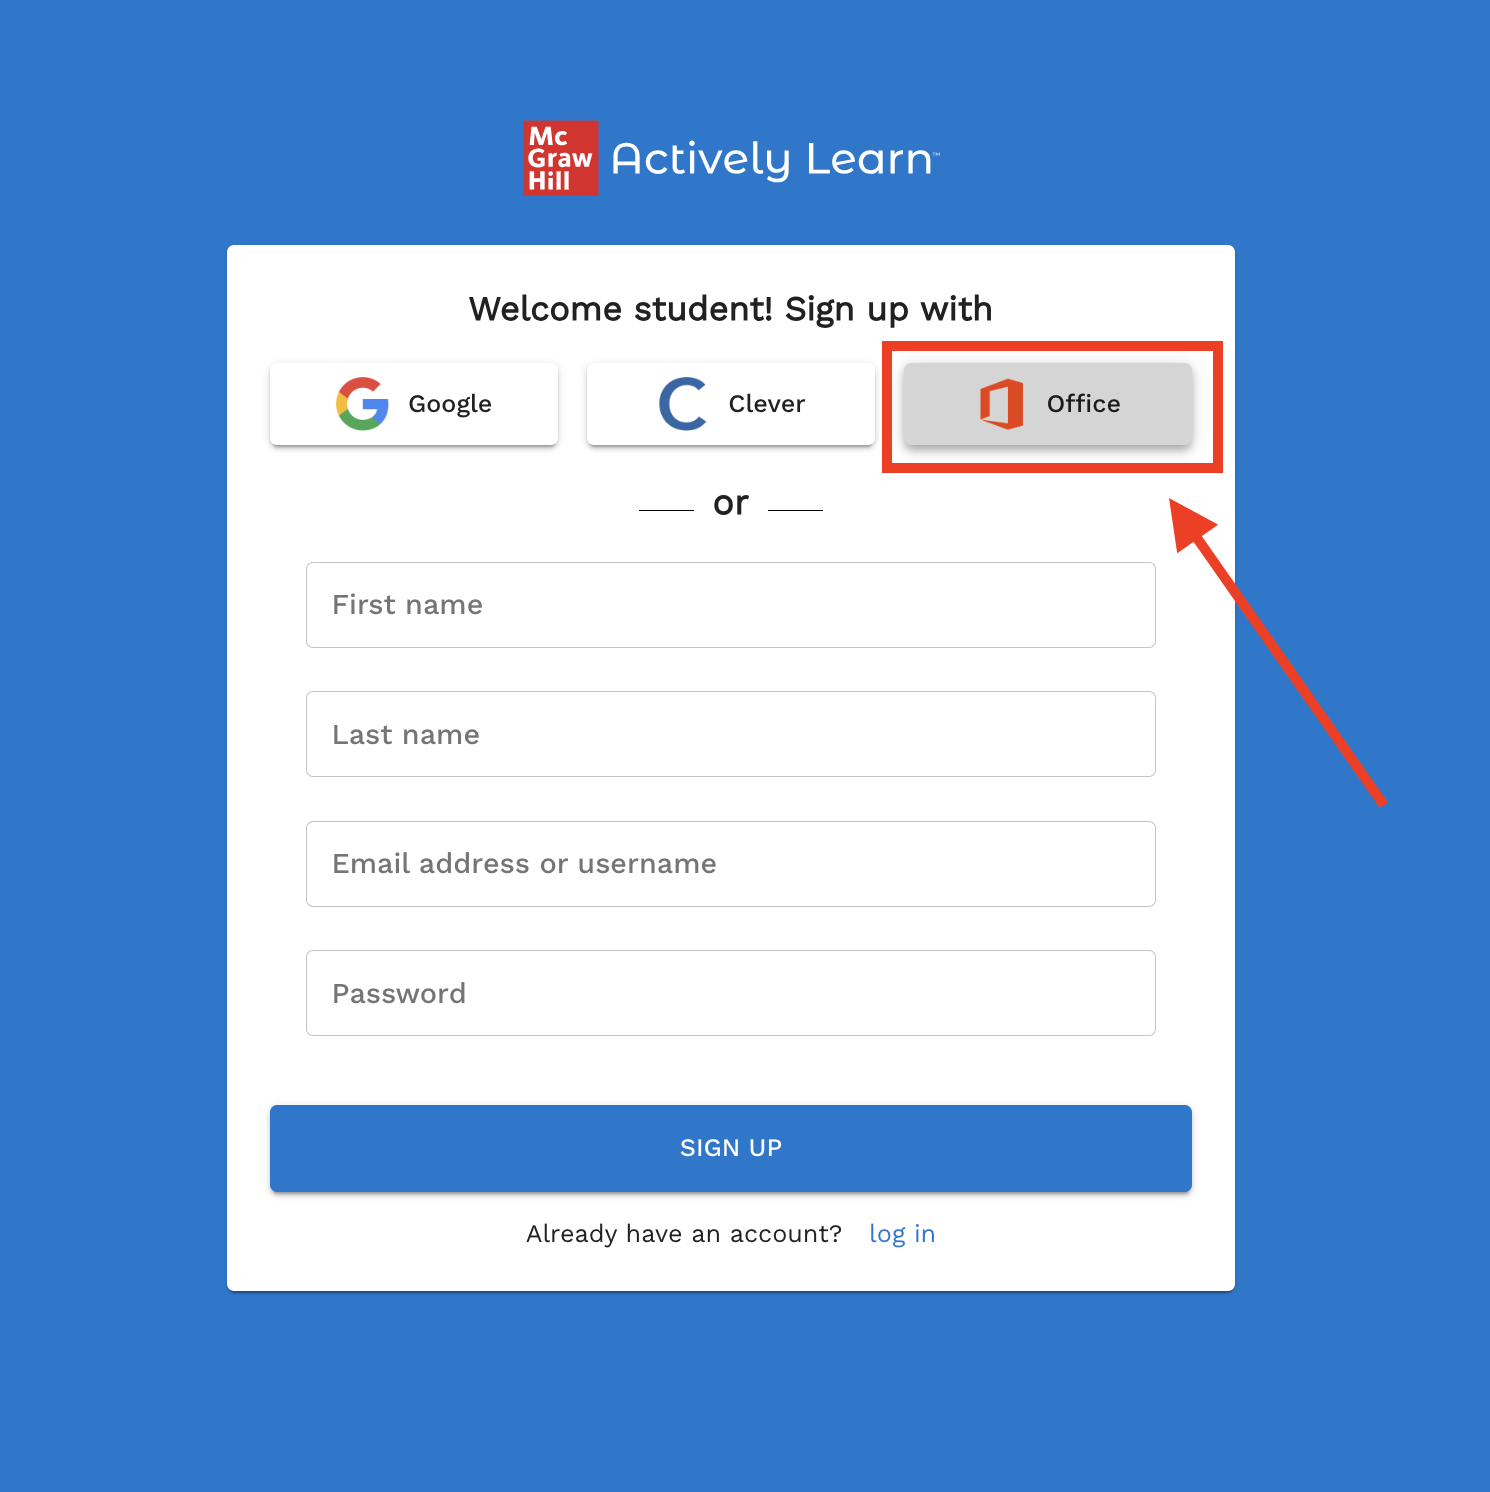The image size is (1490, 1492).
Task: Open the log in link
Action: tap(902, 1234)
